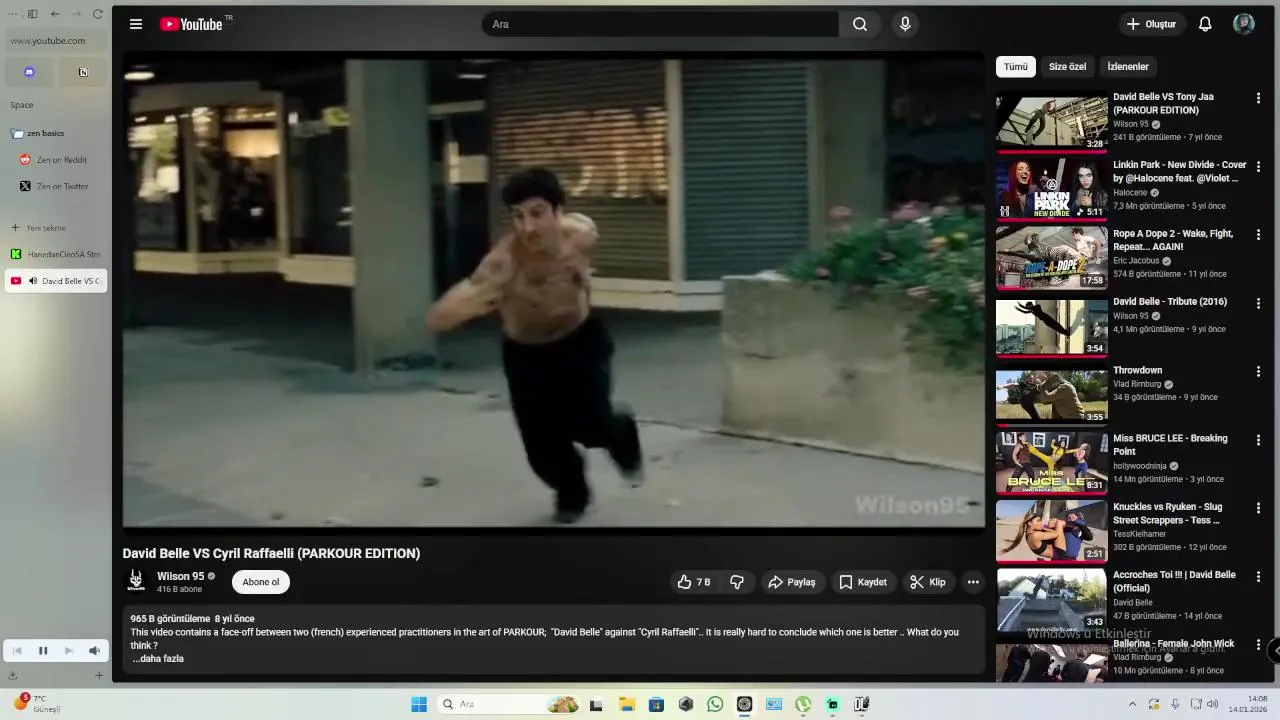Open David Belle - Tribute (2016) title
This screenshot has height=720, width=1280.
pos(1170,302)
